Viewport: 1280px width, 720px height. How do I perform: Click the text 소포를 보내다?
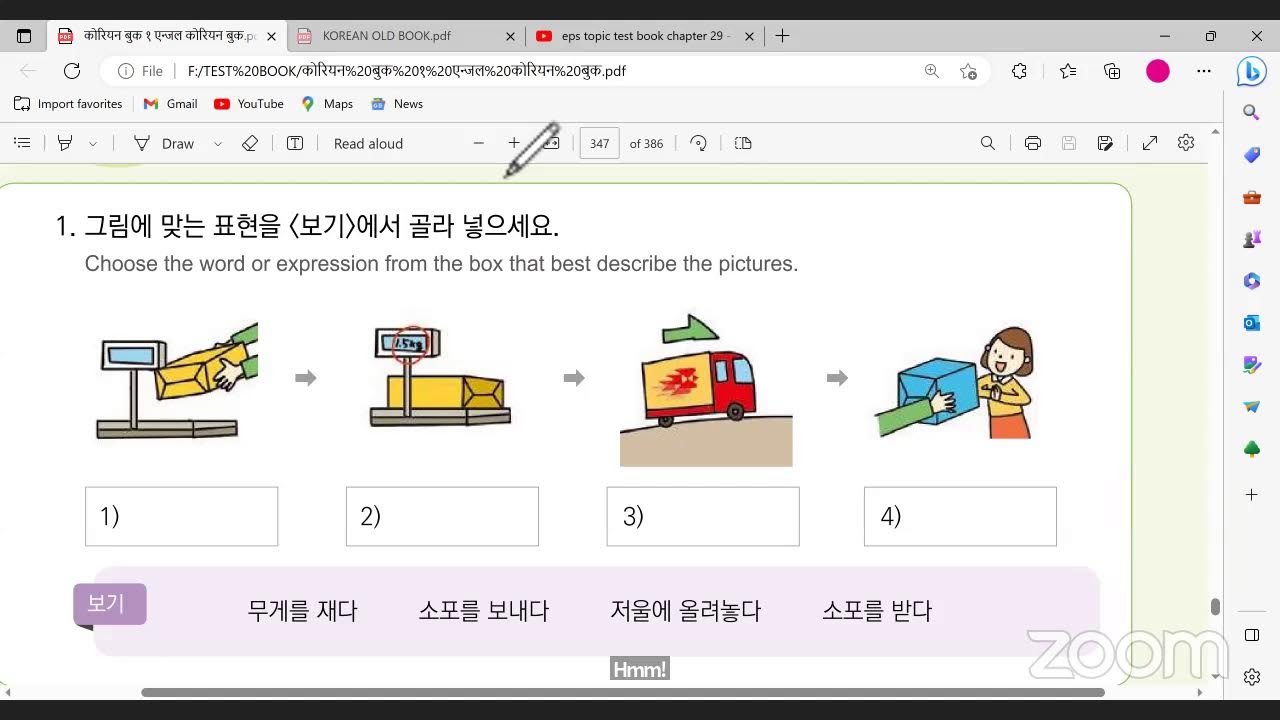point(483,611)
